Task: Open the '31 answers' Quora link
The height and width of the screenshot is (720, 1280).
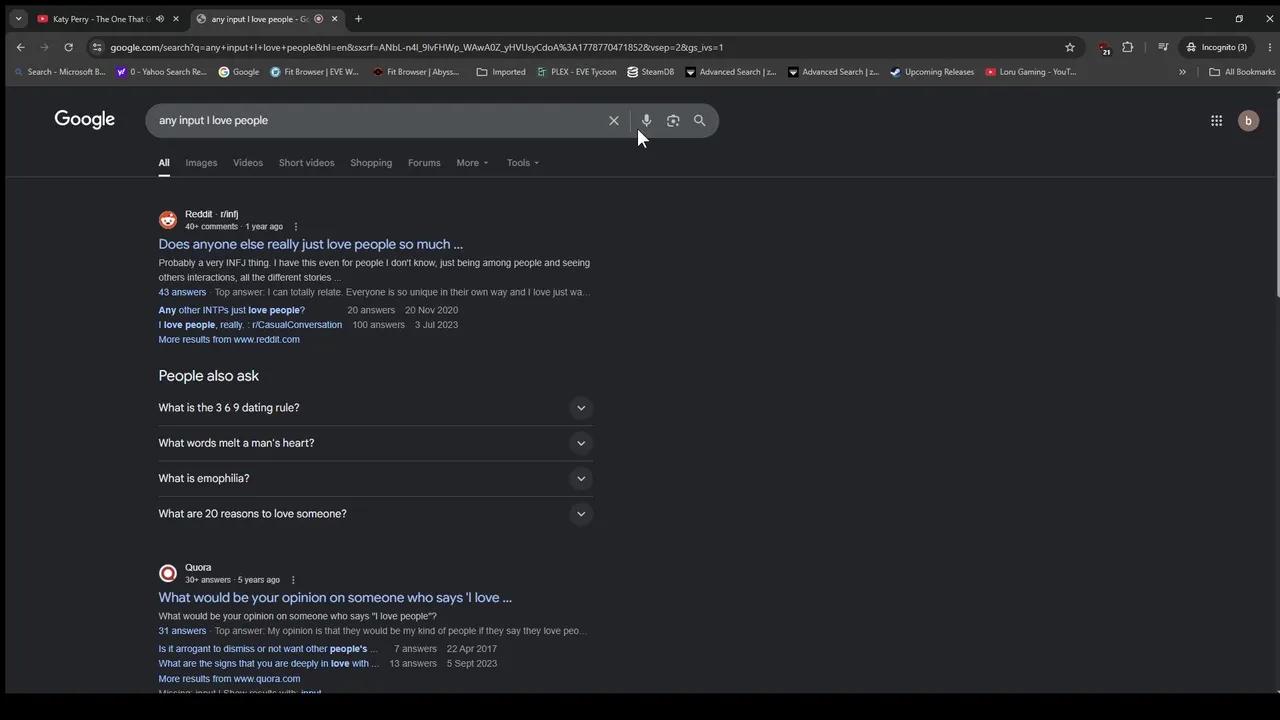Action: click(x=182, y=631)
